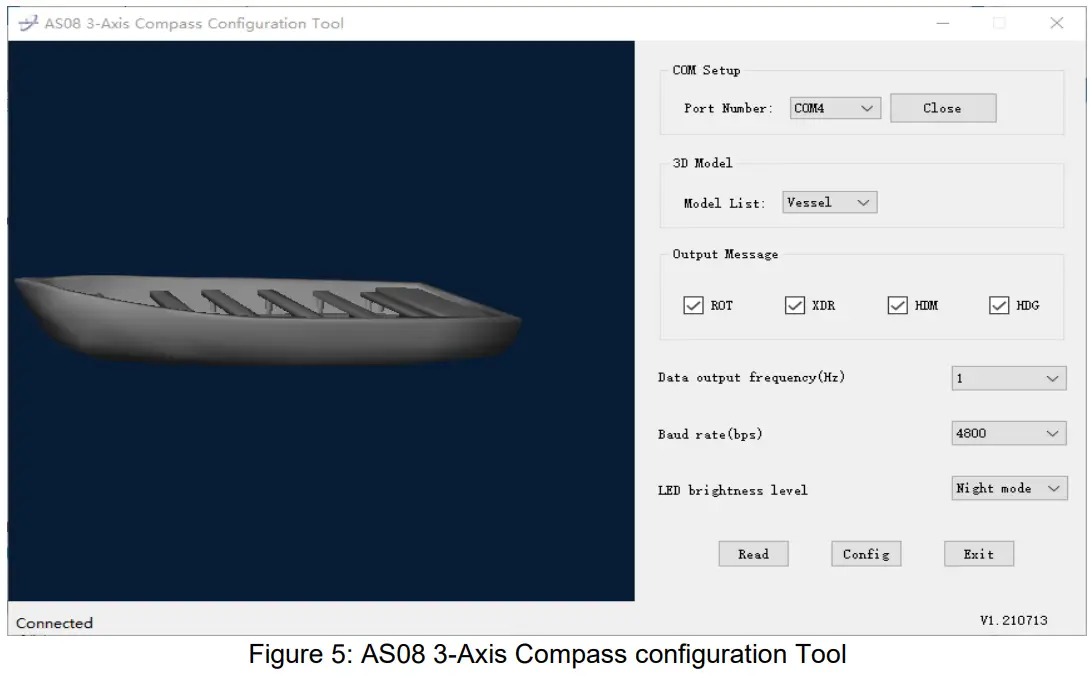Toggle the XDR output message checkbox
Viewport: 1091px width, 677px height.
795,305
